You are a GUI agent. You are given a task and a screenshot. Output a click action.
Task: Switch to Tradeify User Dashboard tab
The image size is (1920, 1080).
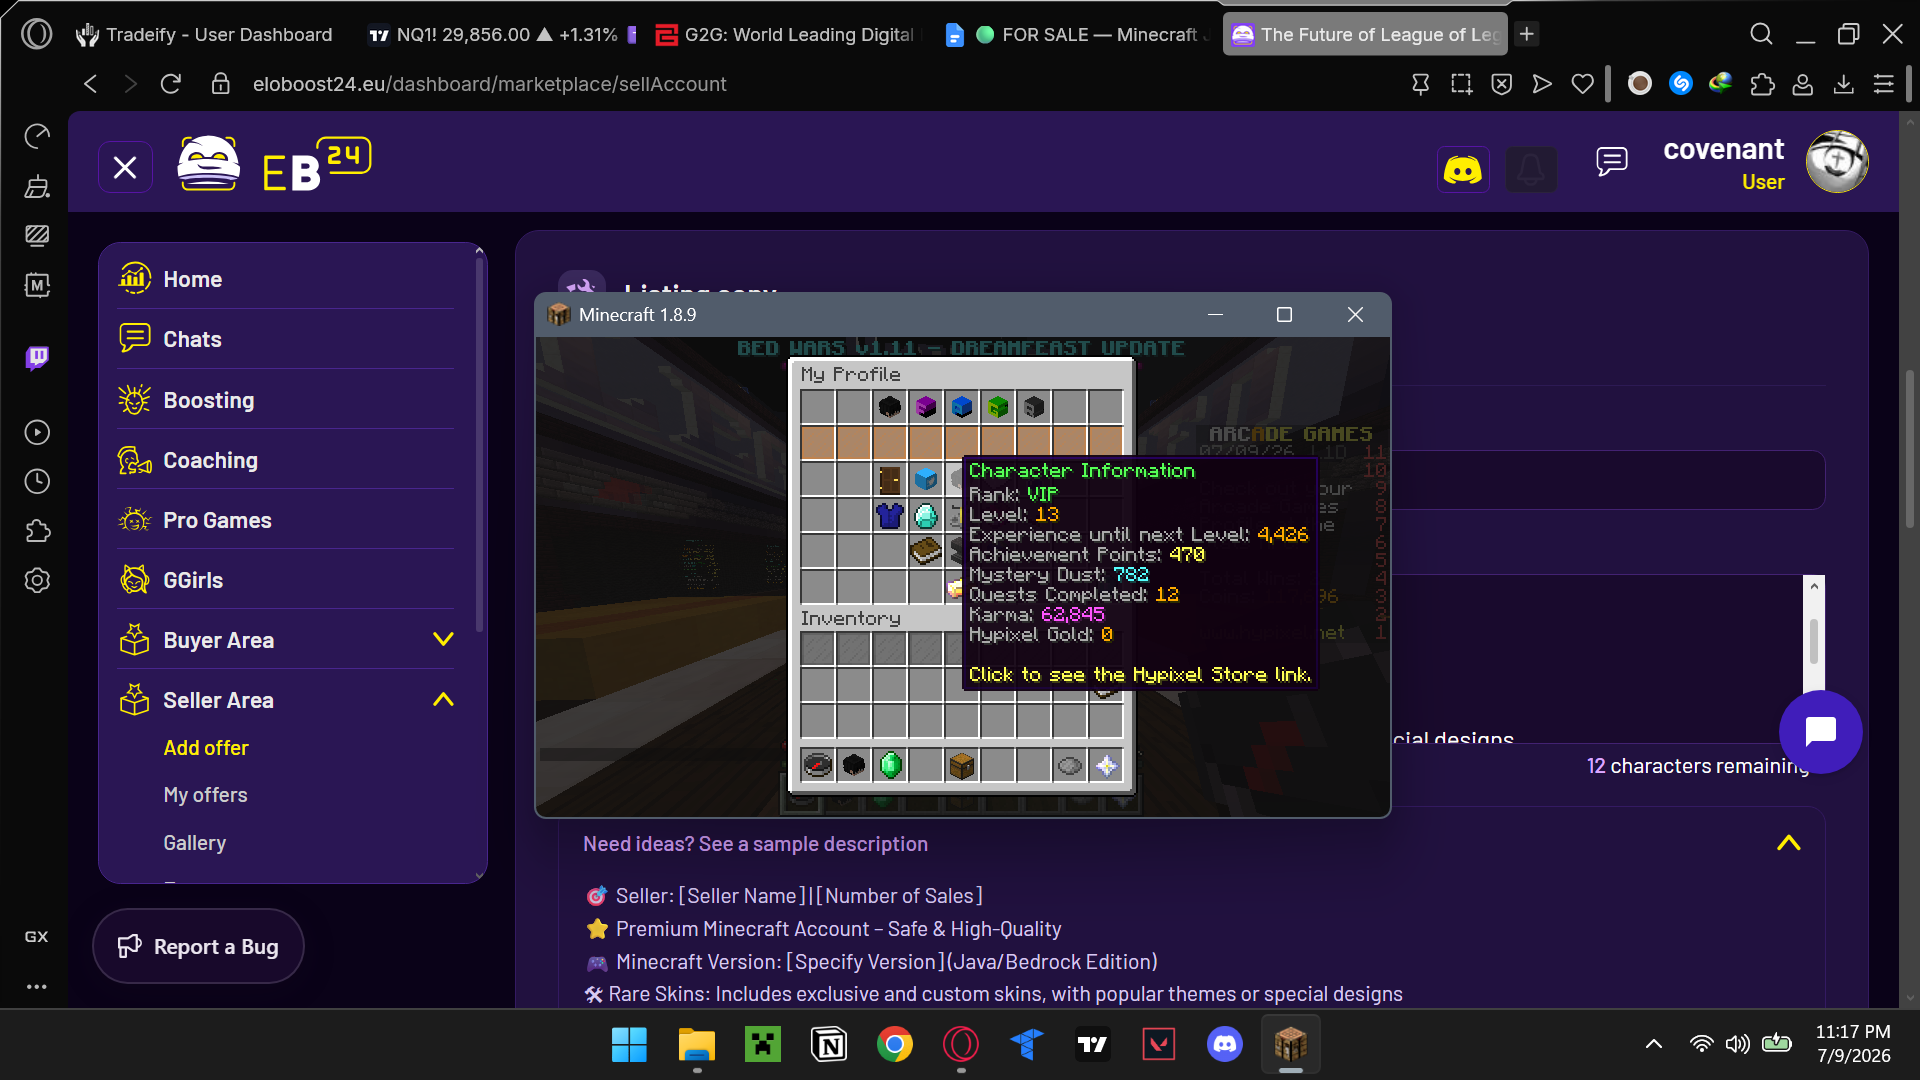click(205, 34)
